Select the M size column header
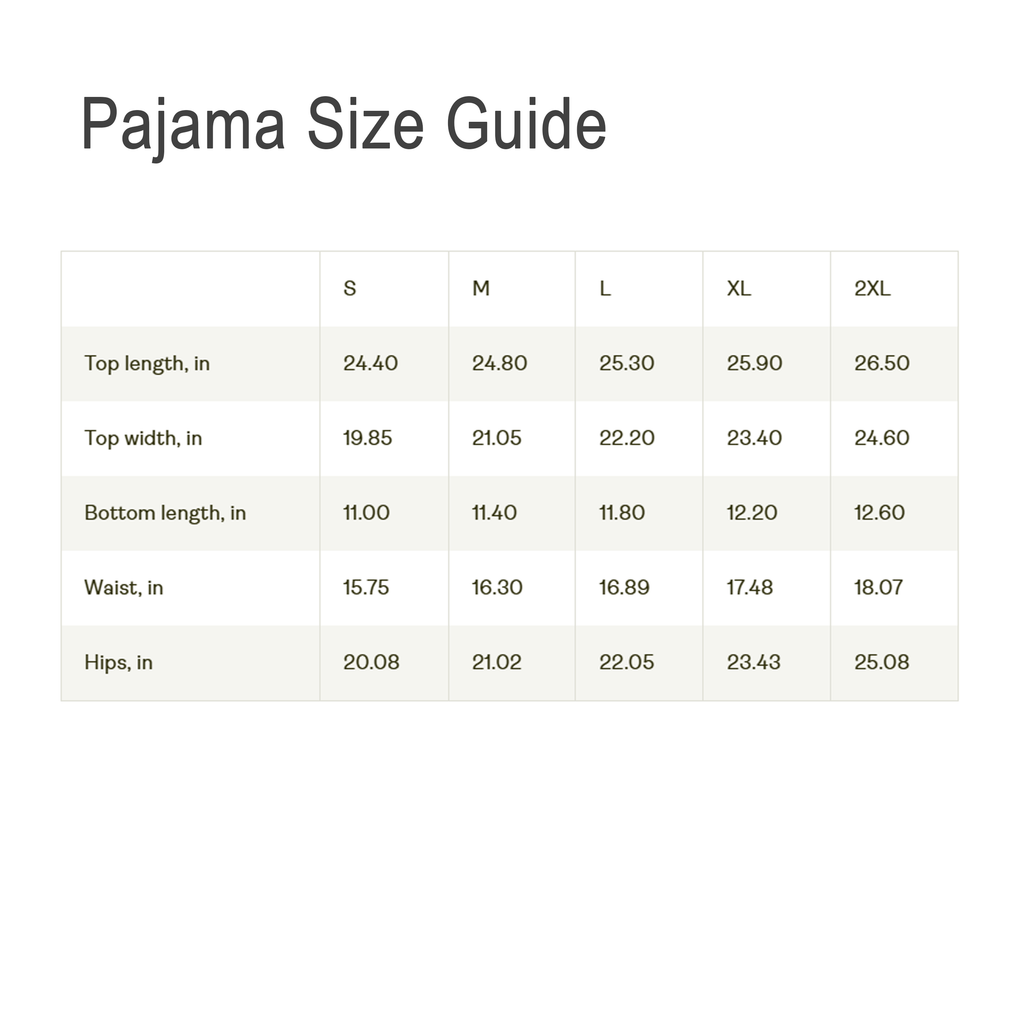Viewport: 1024px width, 1024px height. 481,289
